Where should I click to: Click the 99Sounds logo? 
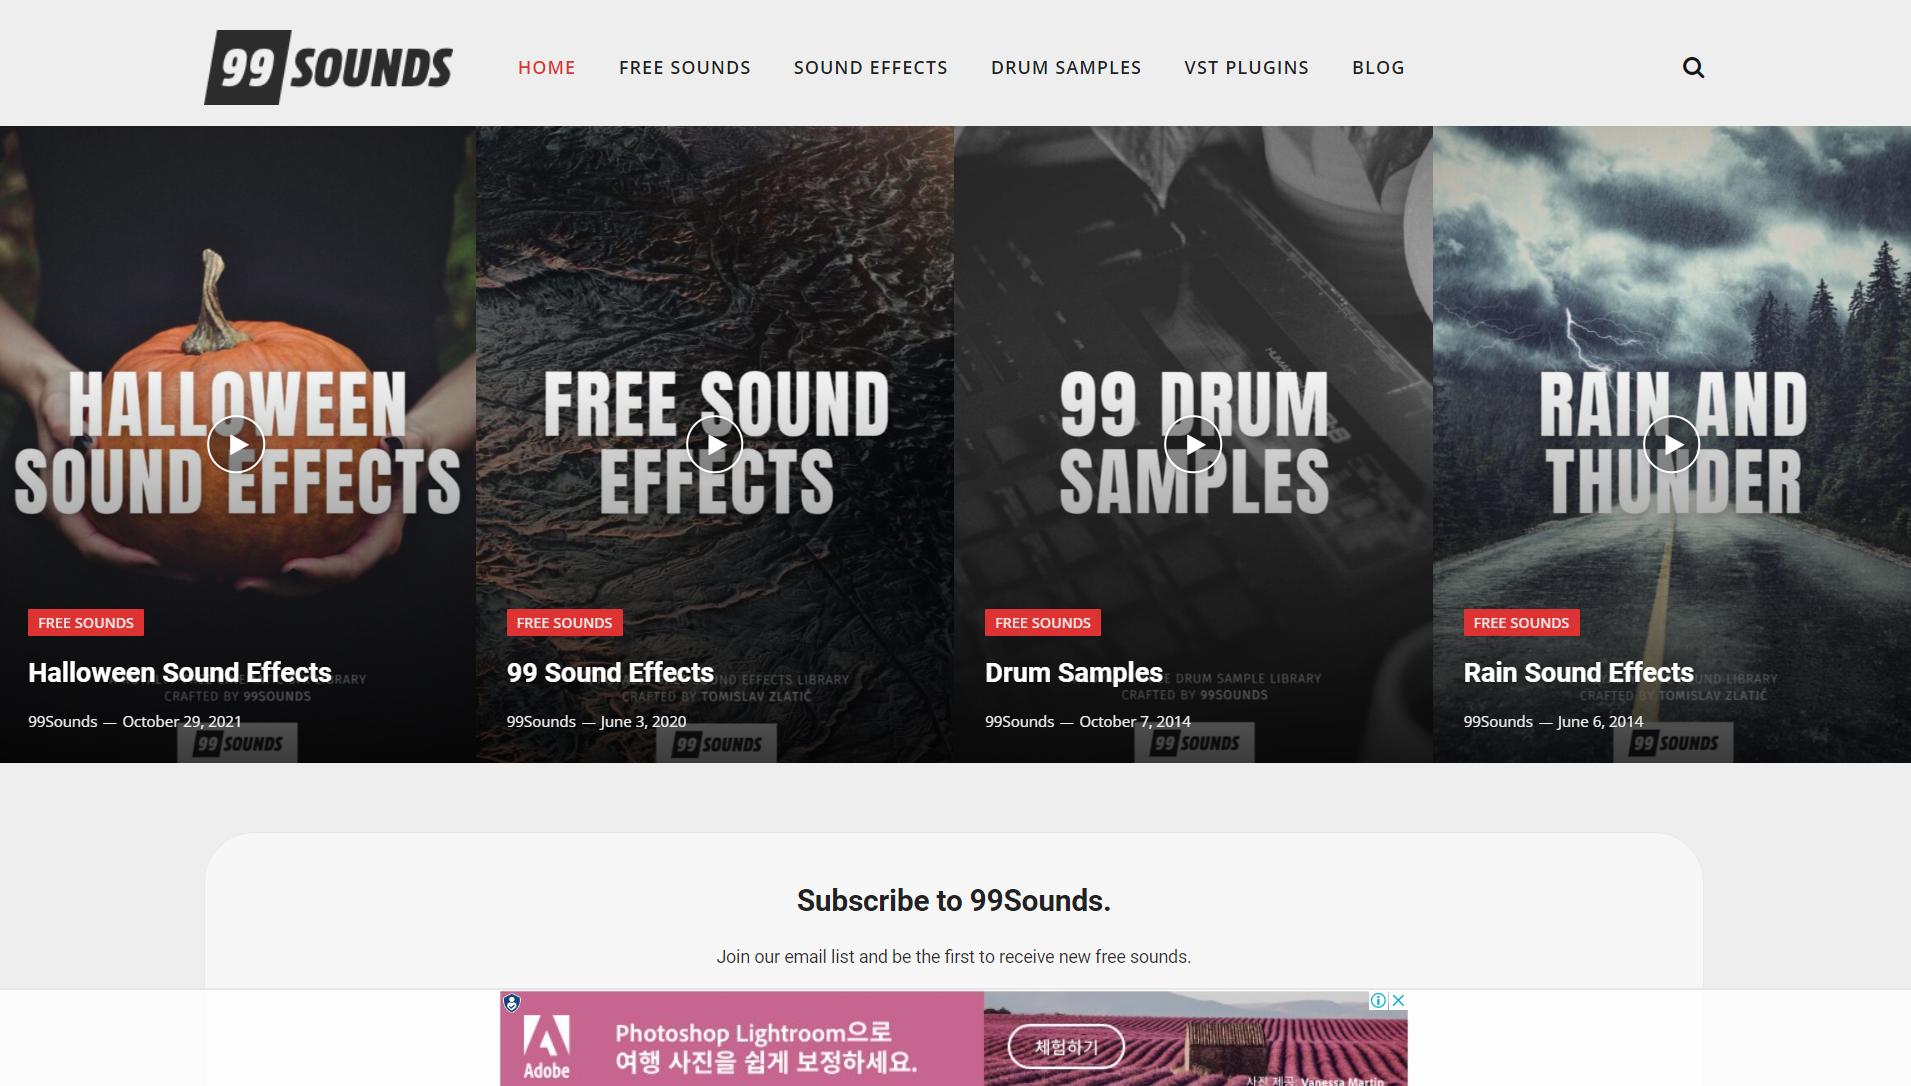(328, 67)
